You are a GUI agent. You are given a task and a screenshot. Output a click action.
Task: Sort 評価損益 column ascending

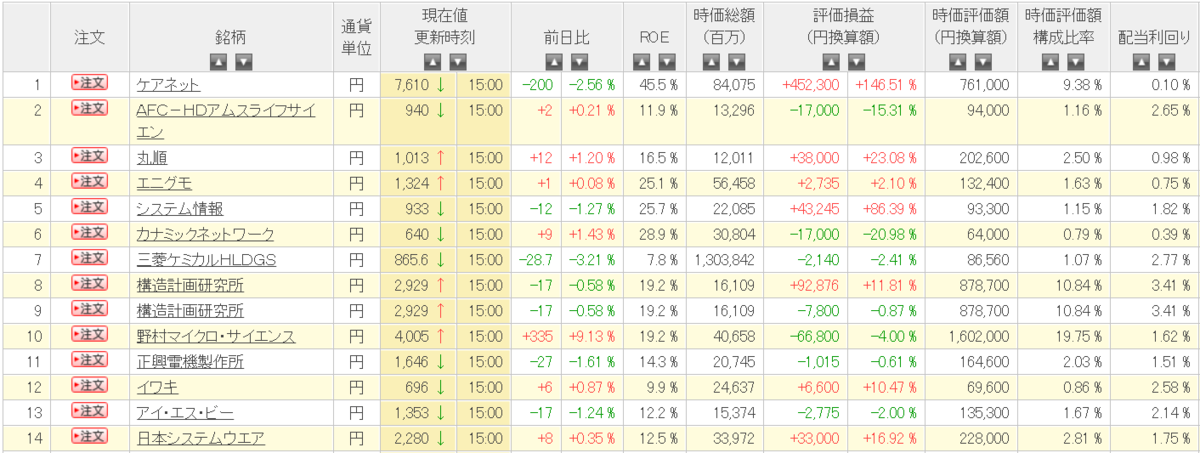pos(830,62)
